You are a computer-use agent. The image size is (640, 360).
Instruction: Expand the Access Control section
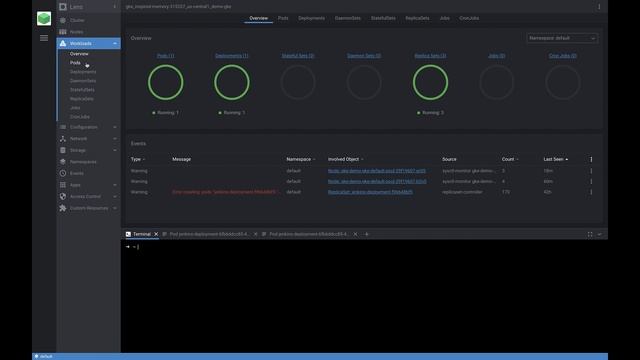[115, 196]
